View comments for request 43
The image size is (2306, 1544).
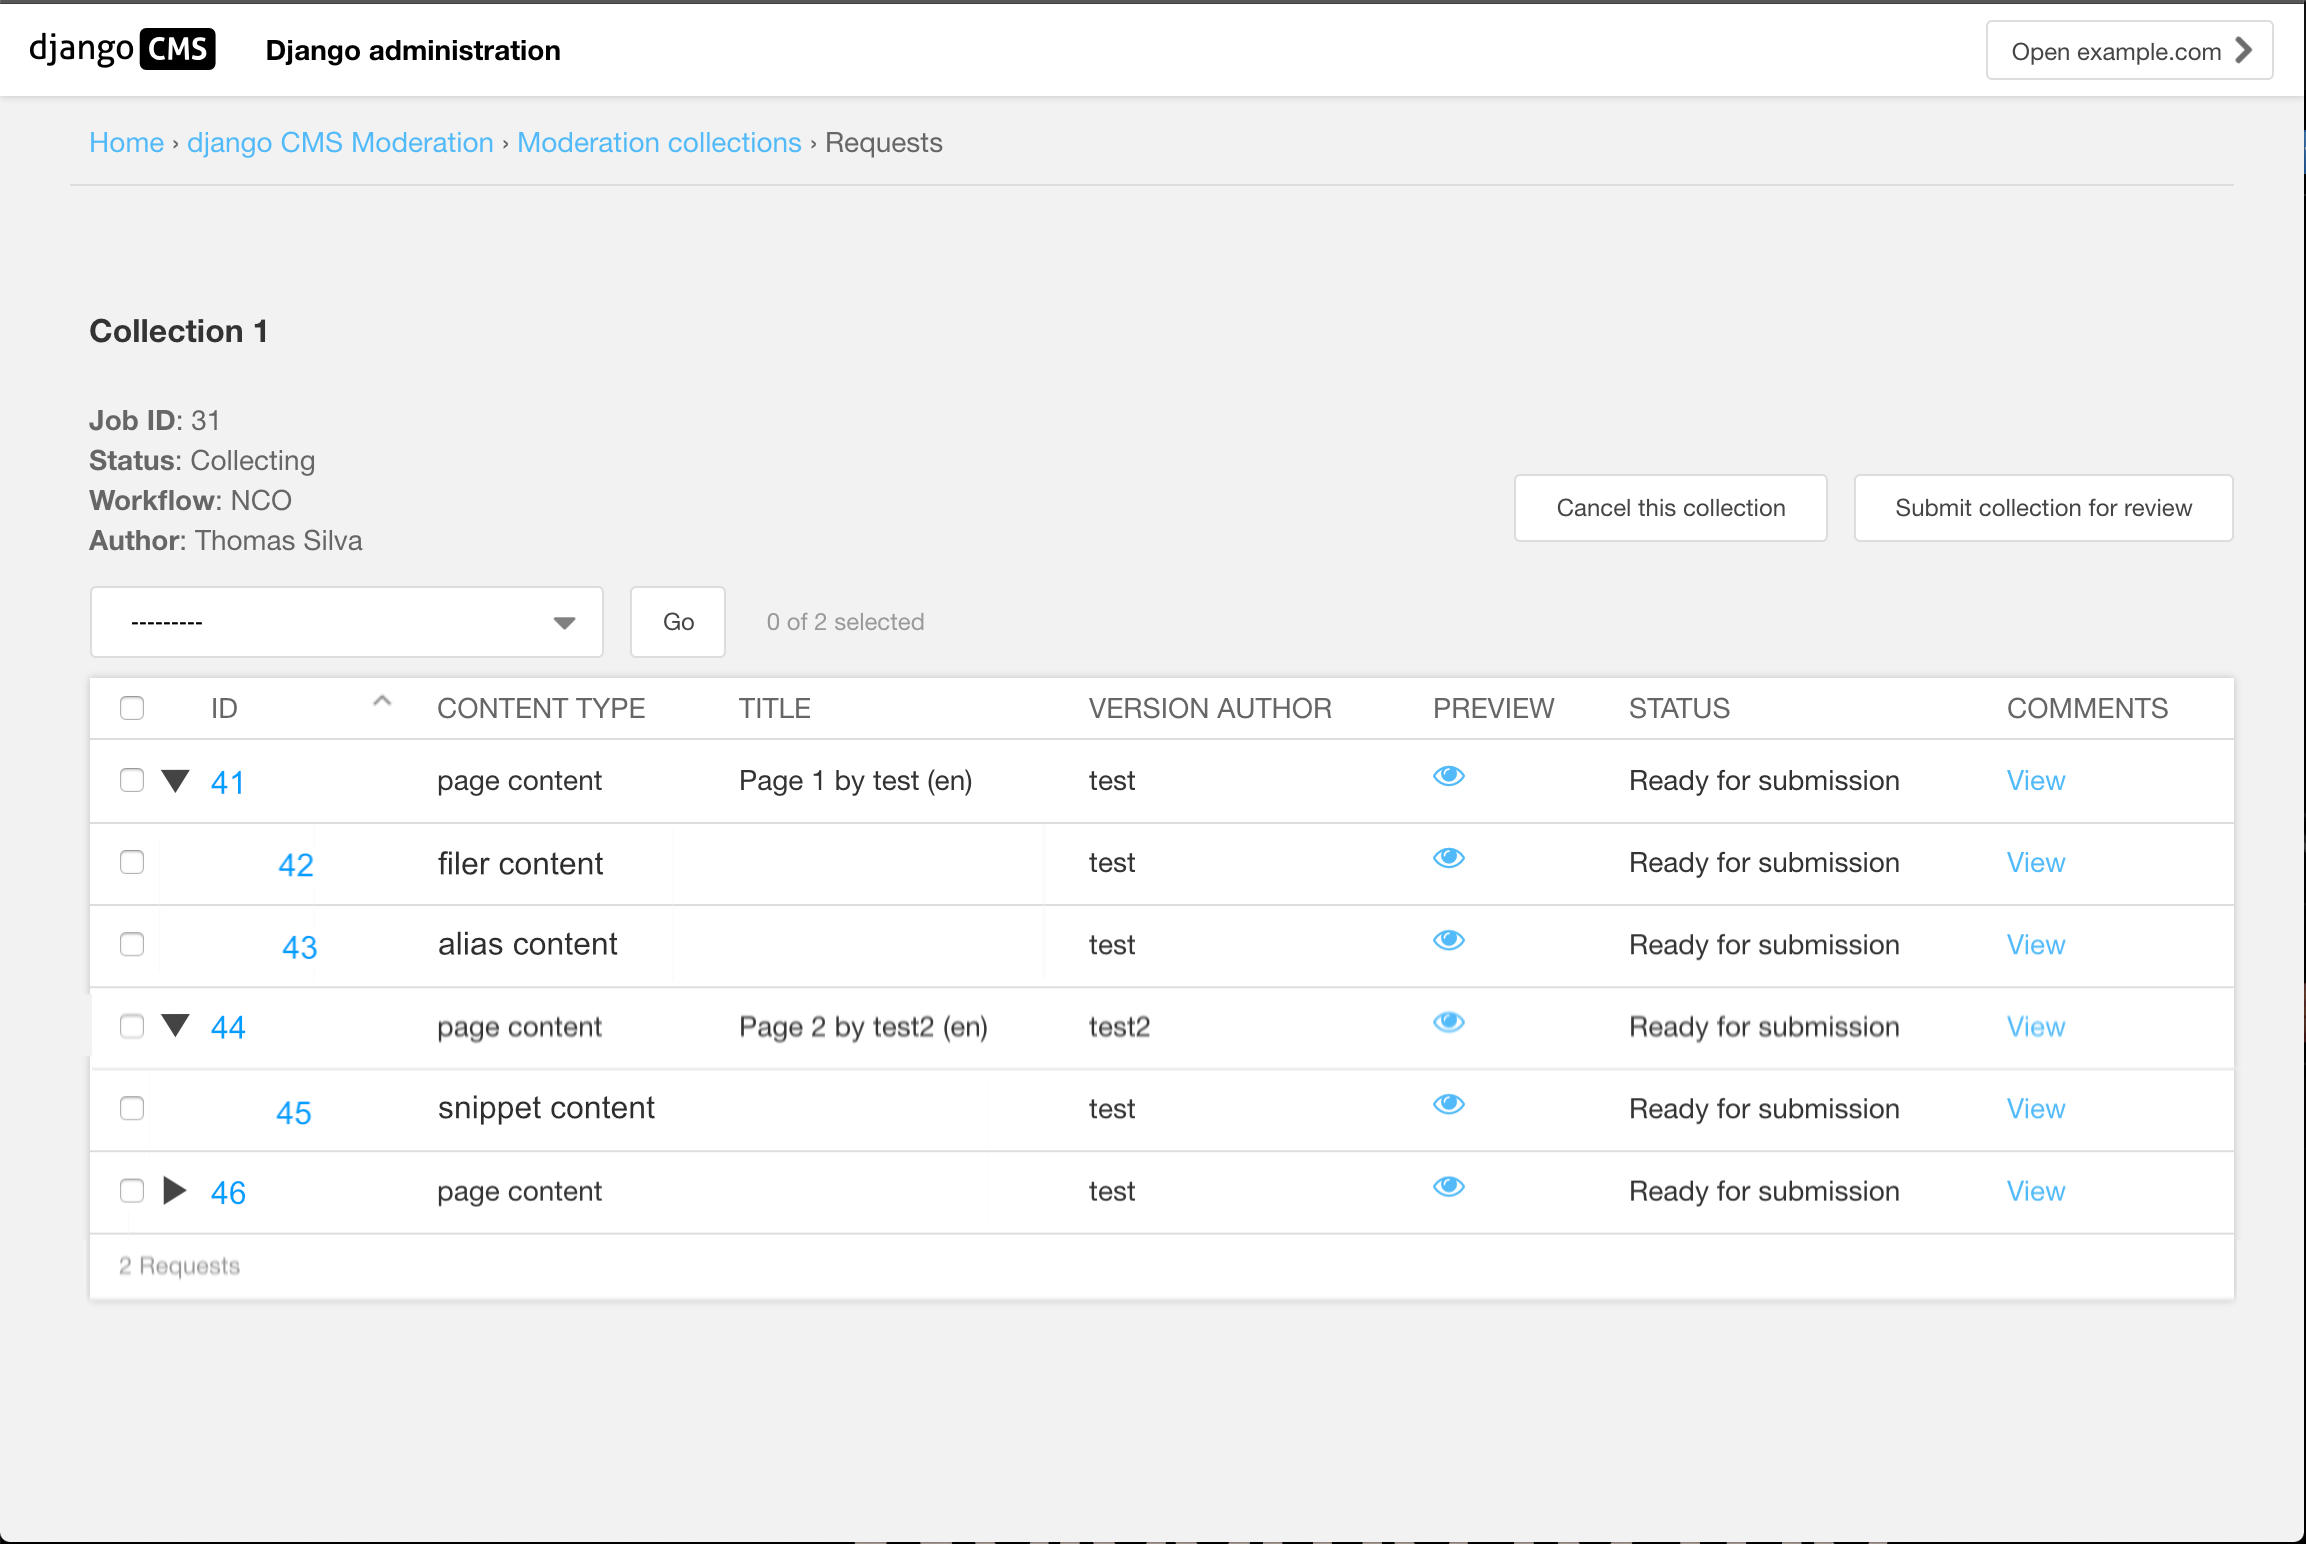[x=2036, y=945]
